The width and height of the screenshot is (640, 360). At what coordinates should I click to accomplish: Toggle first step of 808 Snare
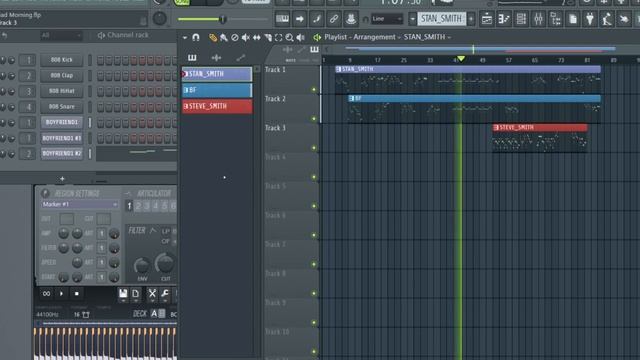point(100,107)
